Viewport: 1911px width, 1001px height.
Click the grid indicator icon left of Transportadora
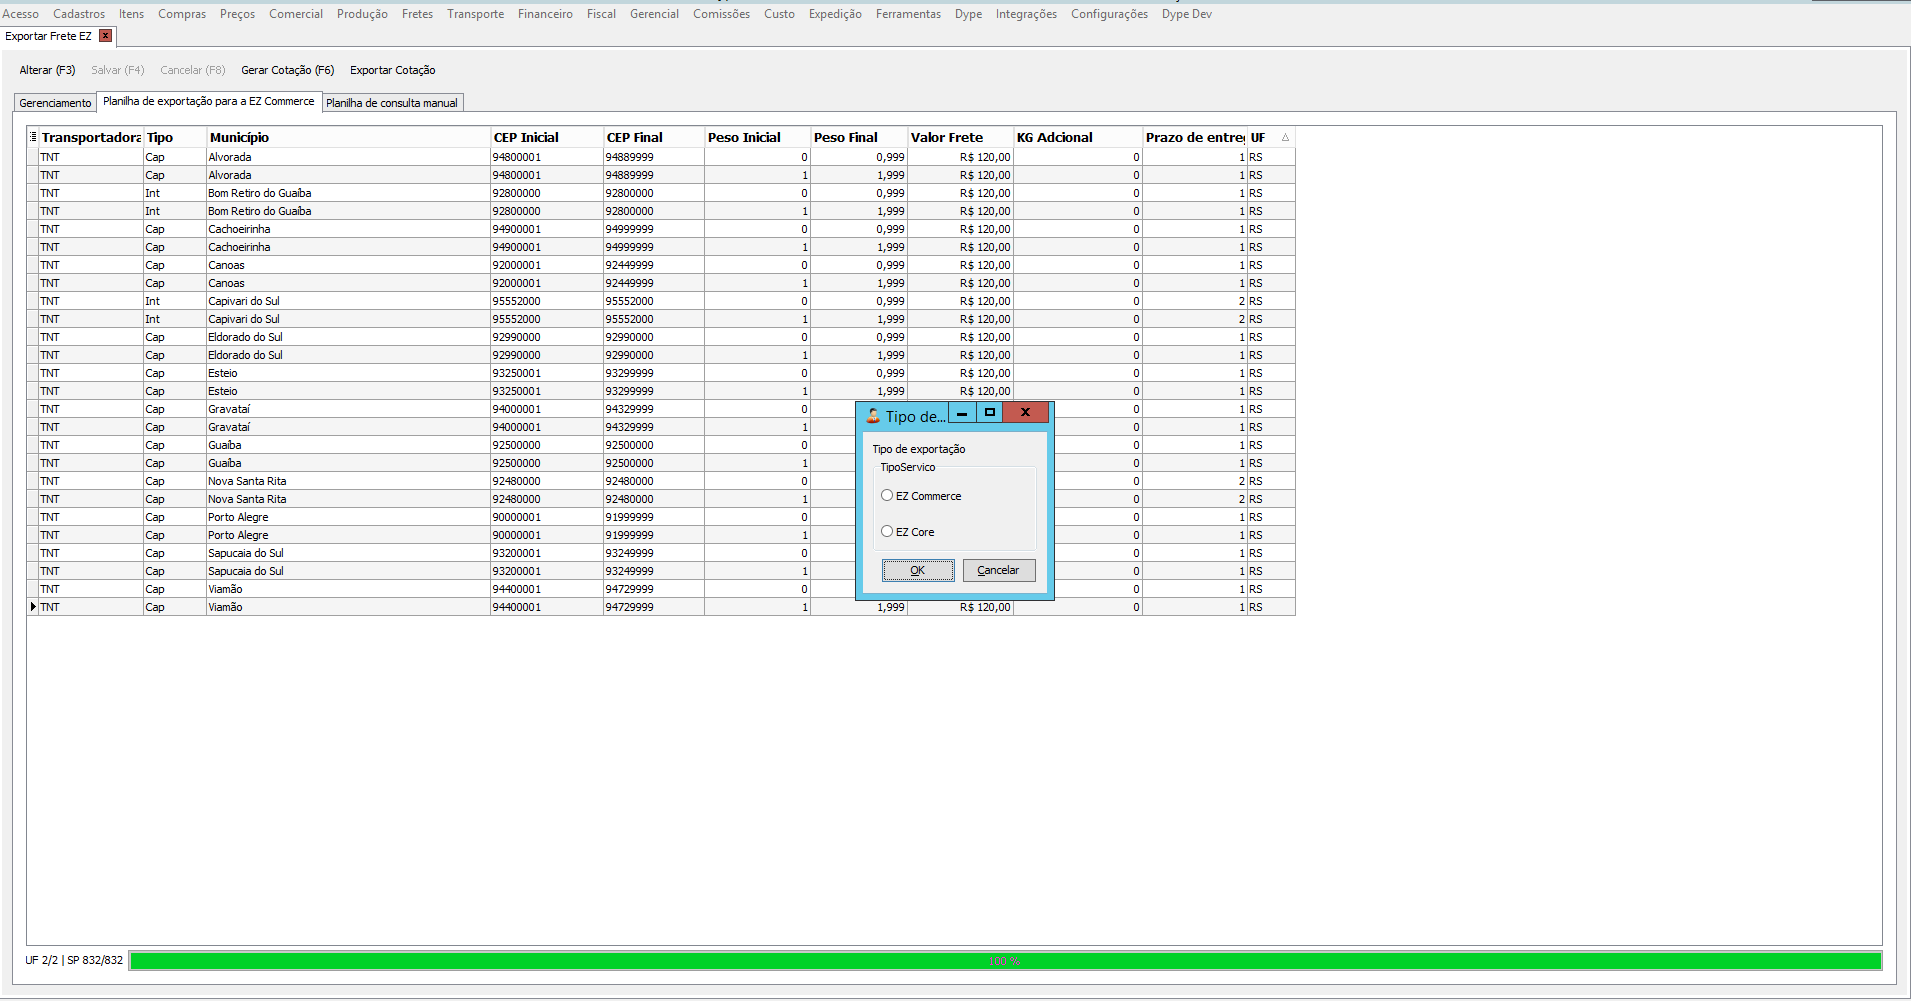click(x=33, y=137)
